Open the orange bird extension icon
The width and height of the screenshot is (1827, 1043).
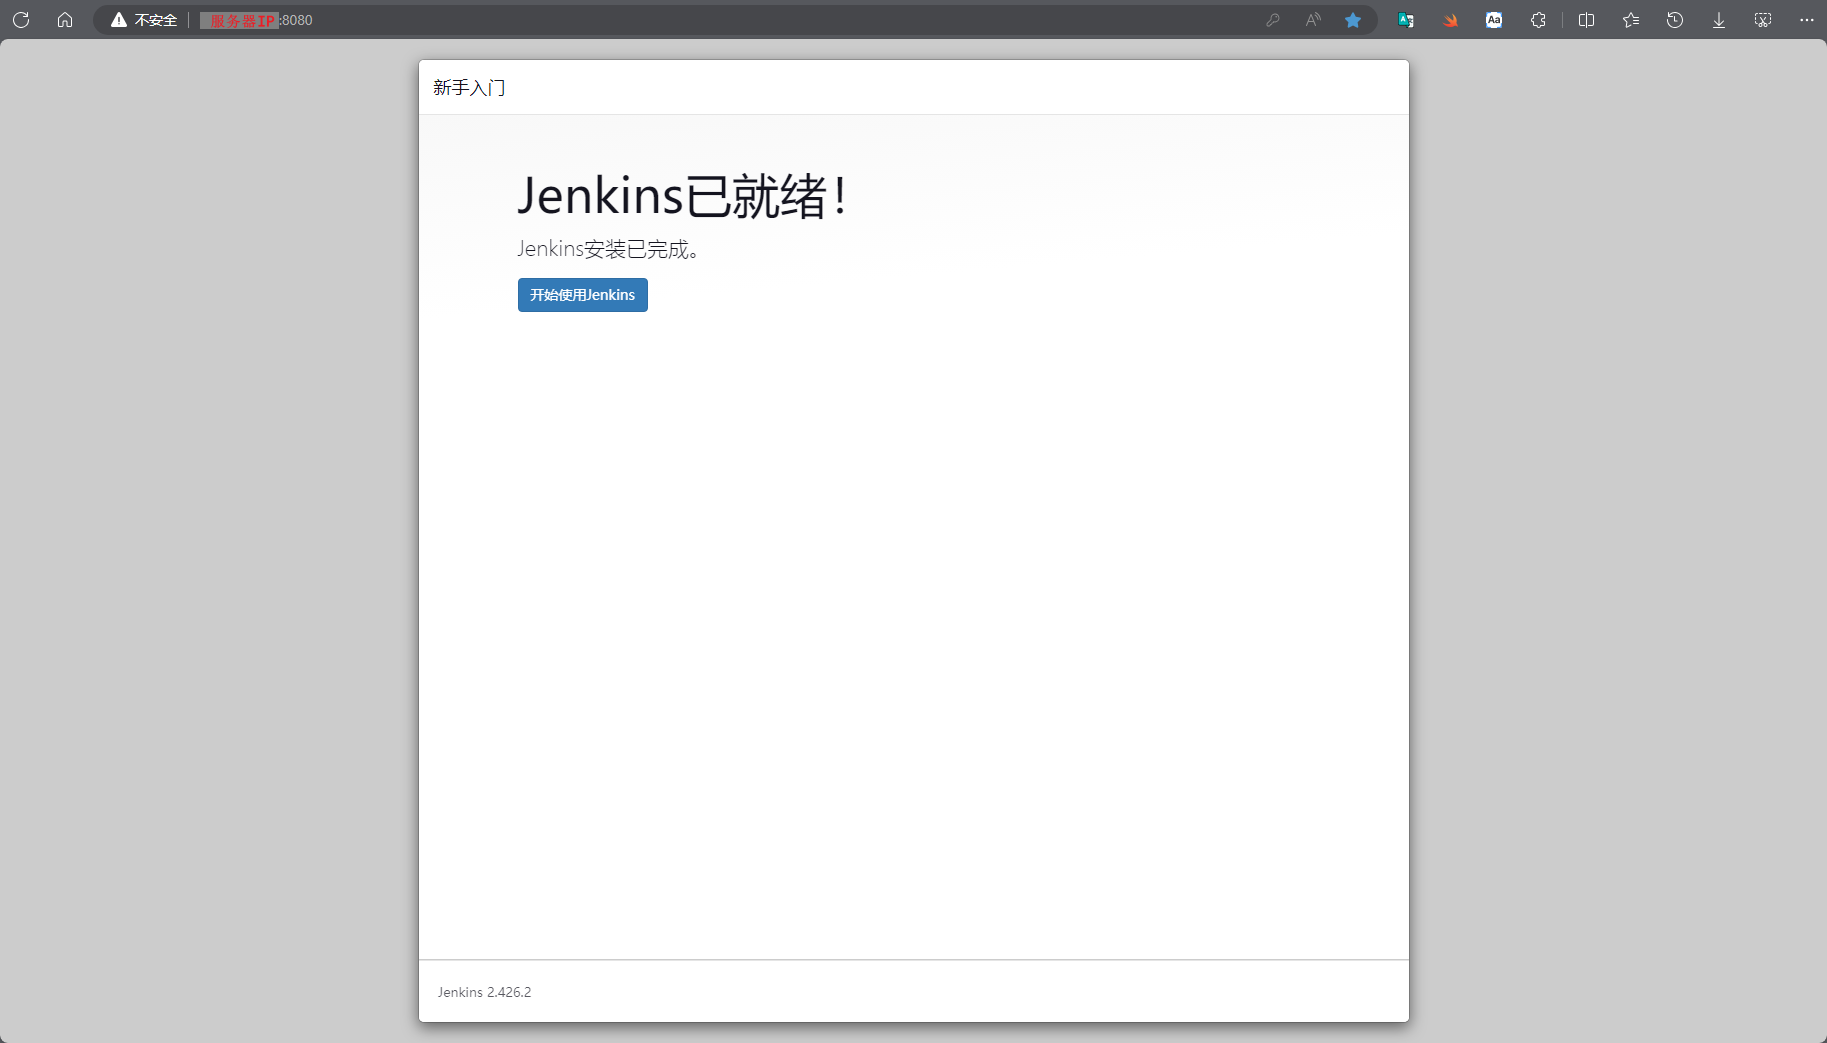pos(1450,20)
